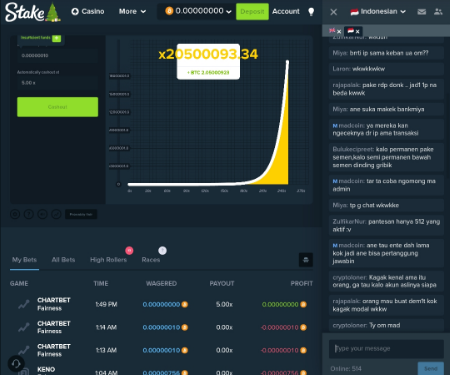450x375 pixels.
Task: Click the chart icon of the 1:14 AM bet
Action: [x=24, y=327]
